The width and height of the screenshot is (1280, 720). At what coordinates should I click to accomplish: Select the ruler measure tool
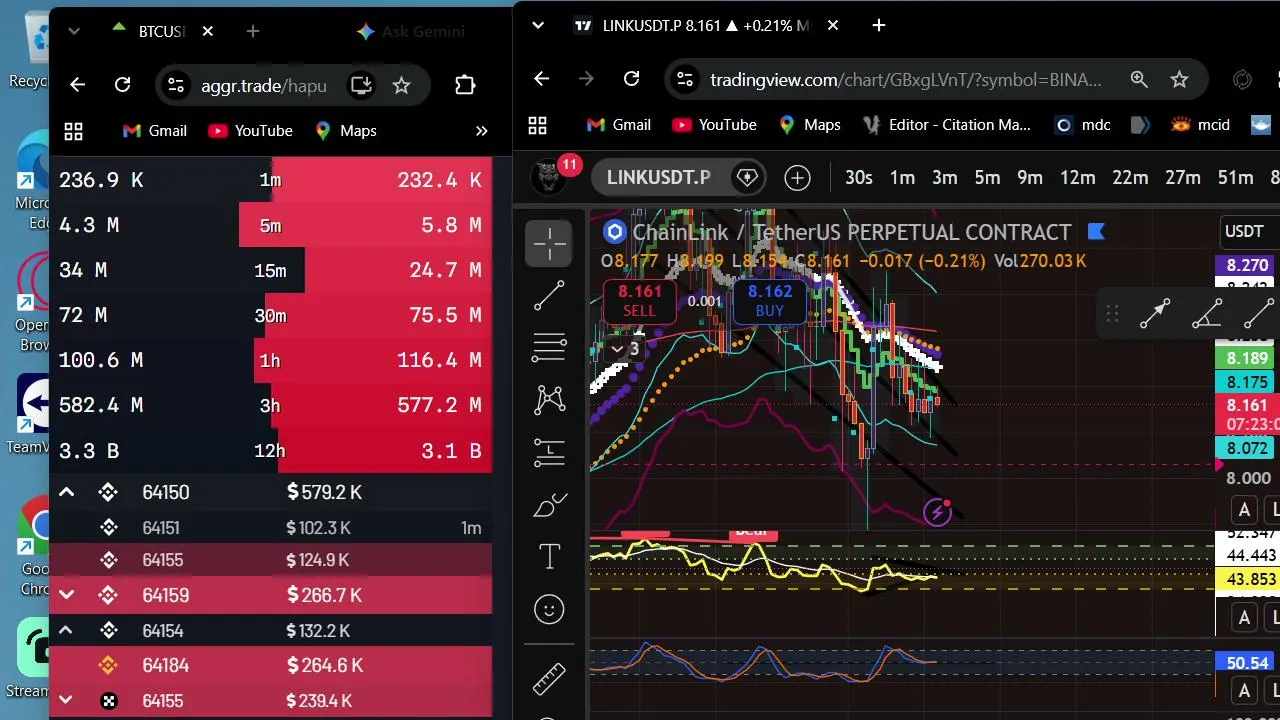click(549, 679)
